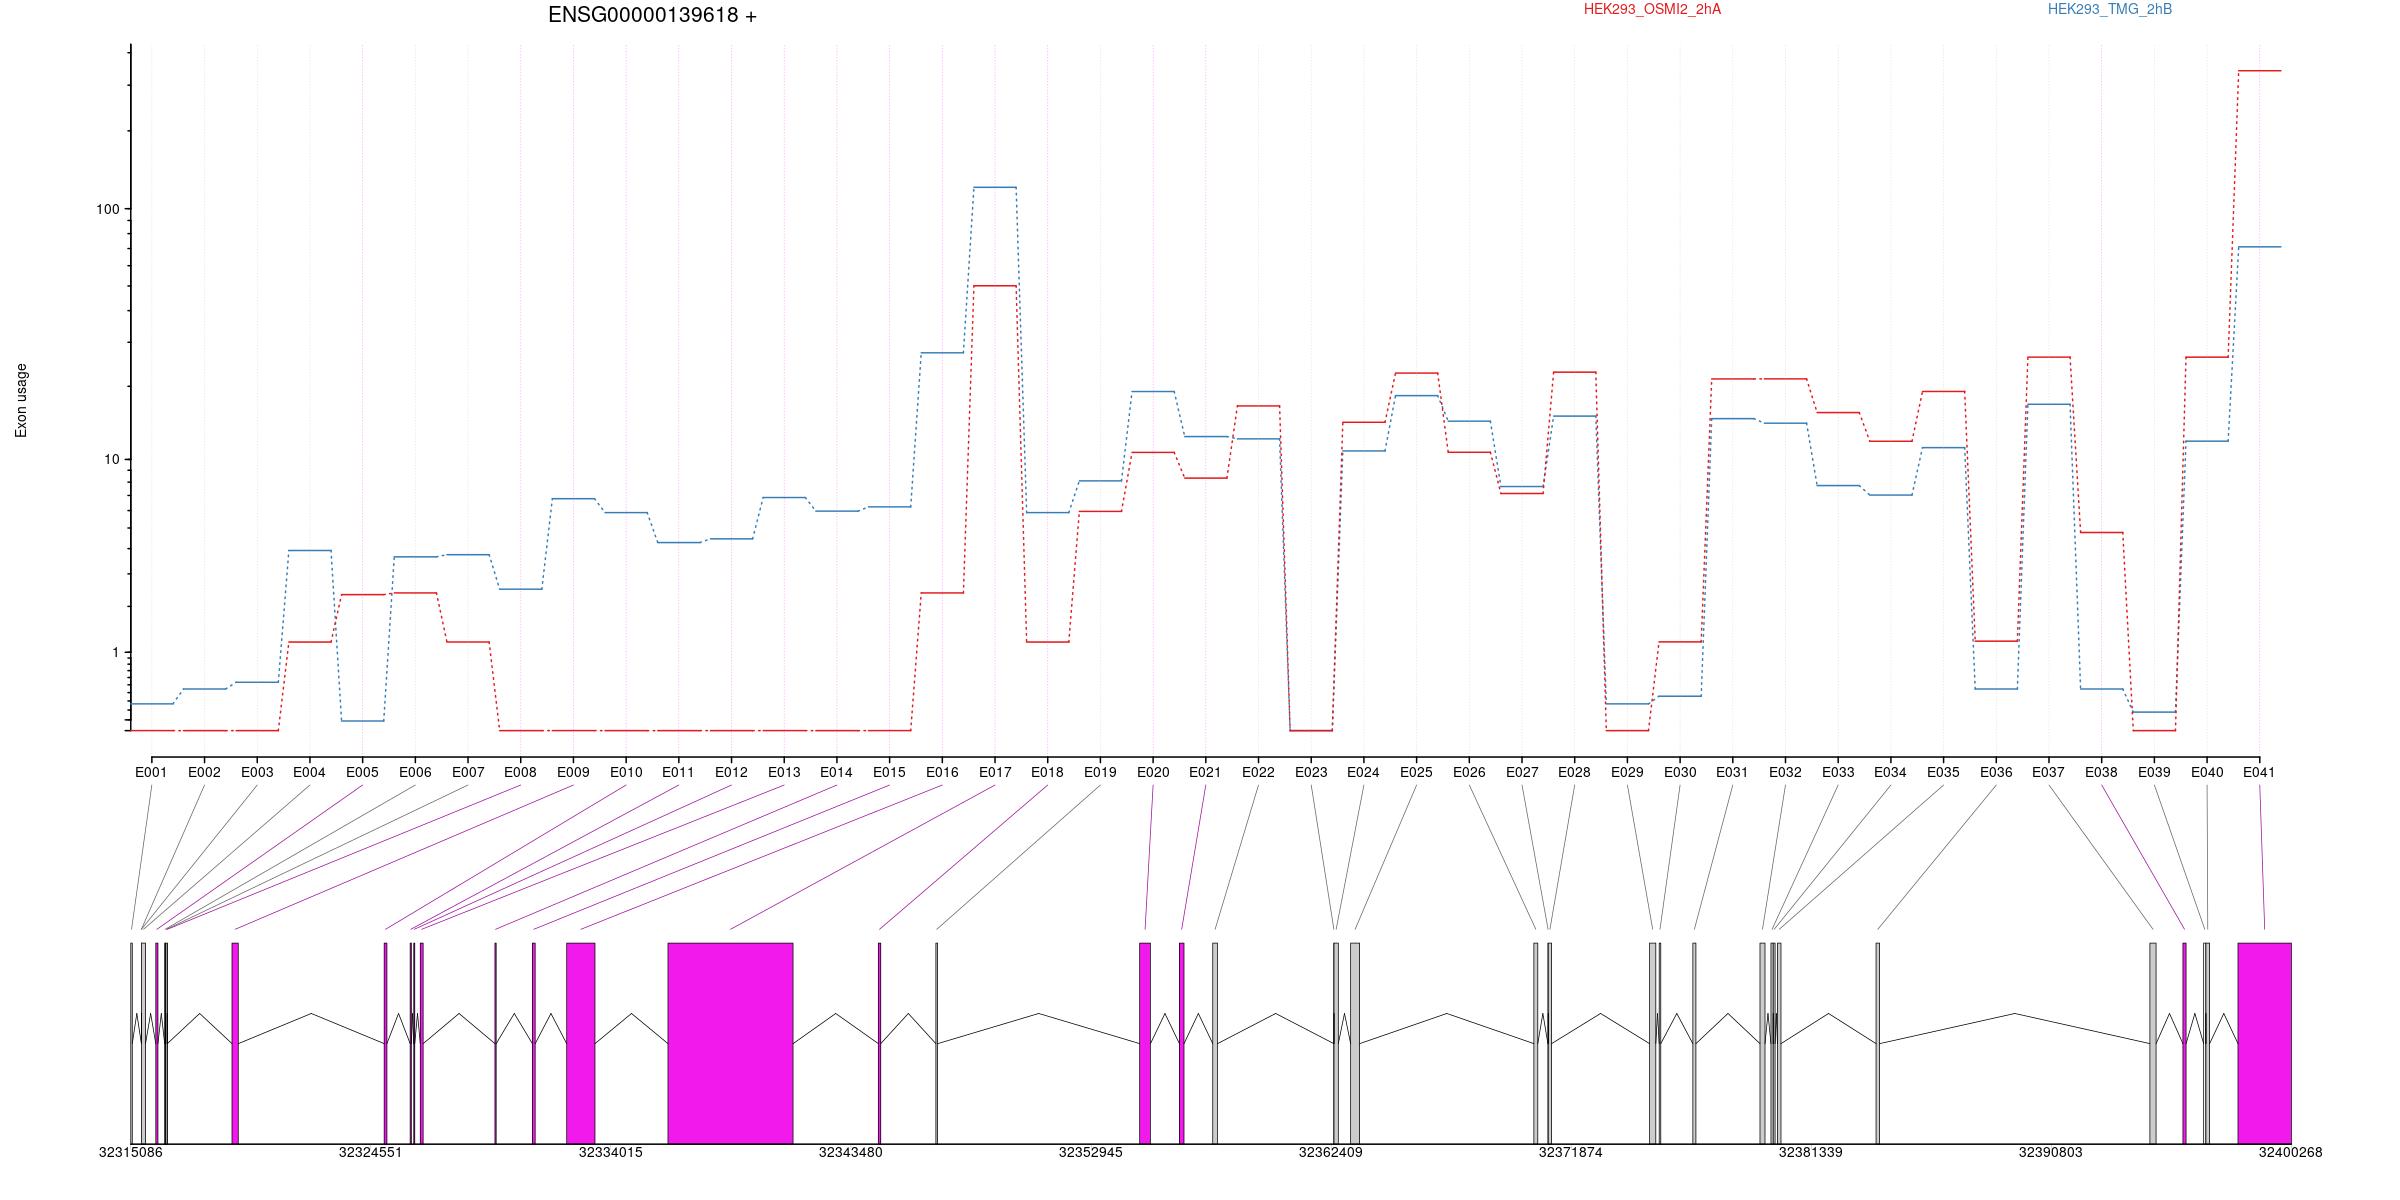2400x1200 pixels.
Task: Select exon label E025
Action: (1416, 772)
